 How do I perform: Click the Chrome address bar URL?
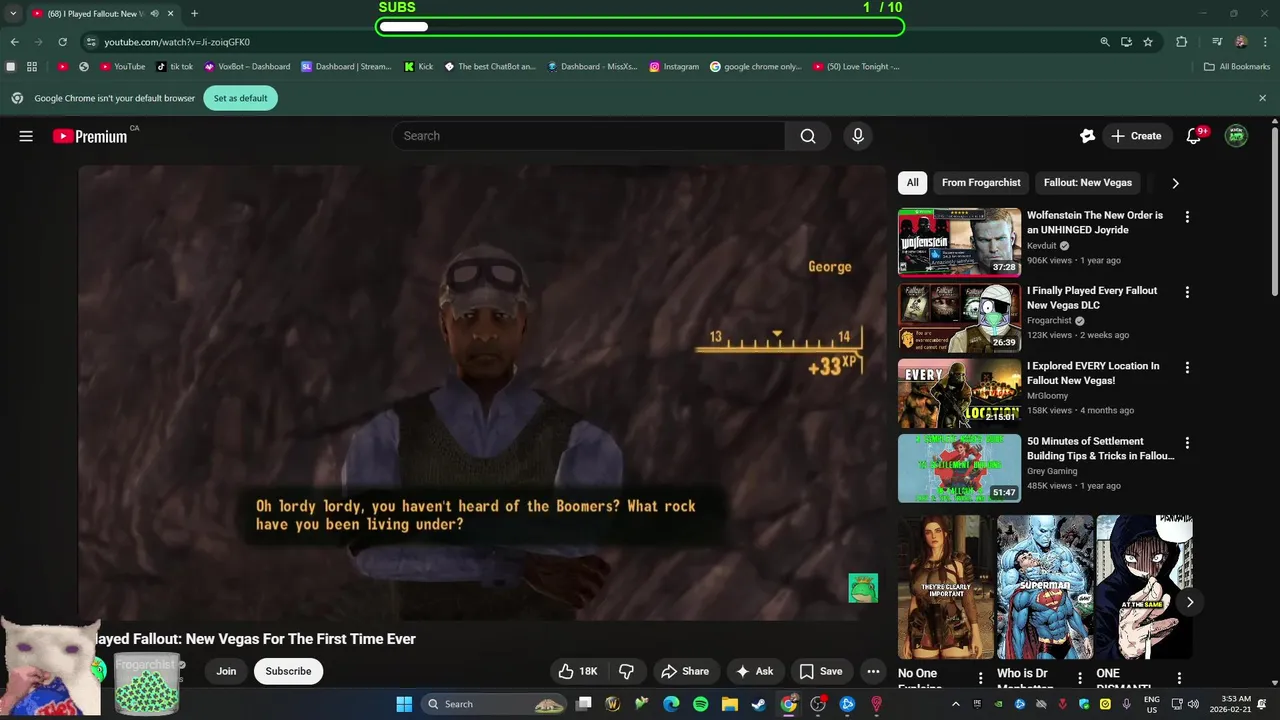tap(177, 42)
